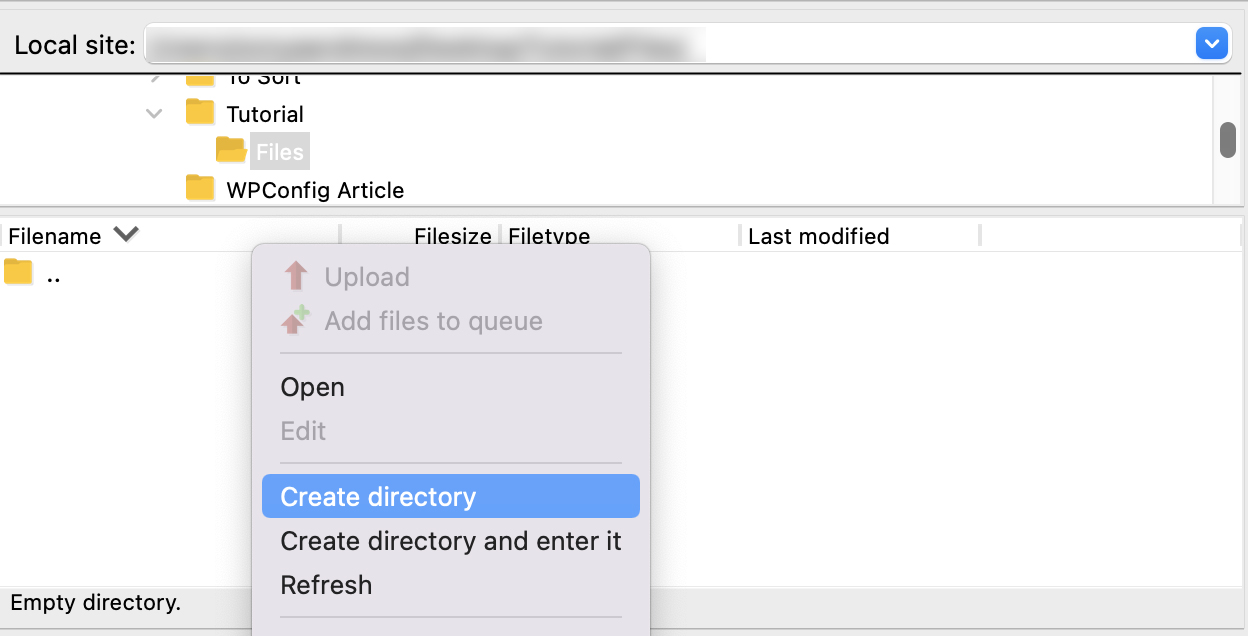The width and height of the screenshot is (1248, 636).
Task: Open the Local site dropdown
Action: (1211, 43)
